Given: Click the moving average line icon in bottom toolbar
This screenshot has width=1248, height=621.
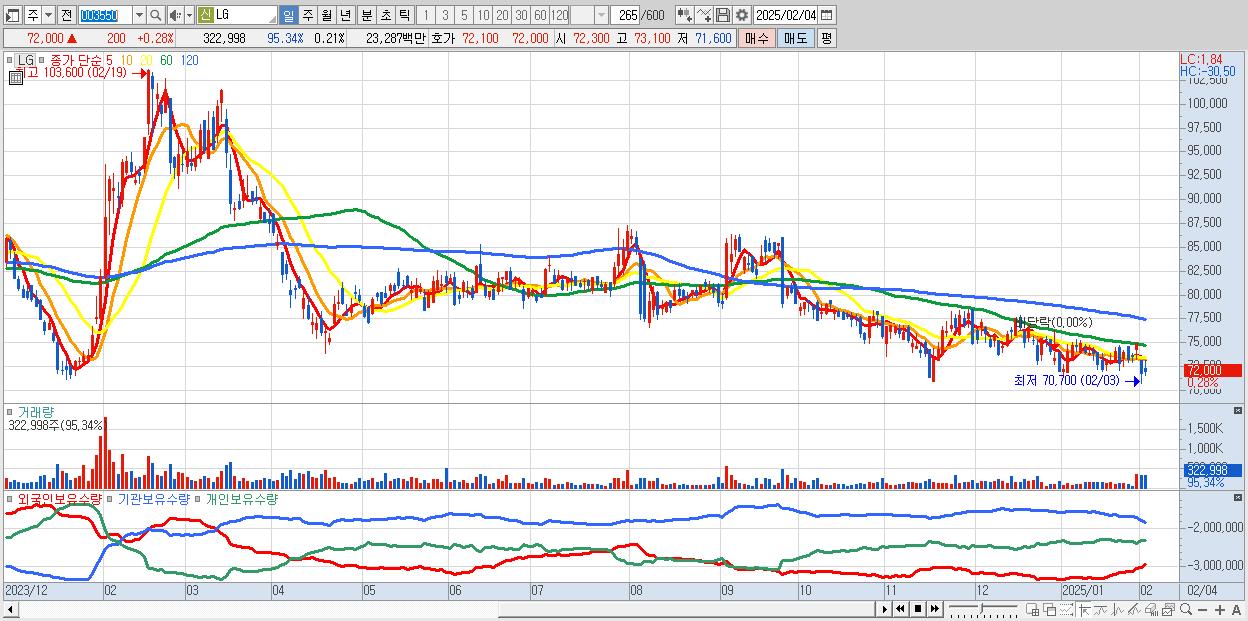Looking at the screenshot, I should pos(1101,609).
